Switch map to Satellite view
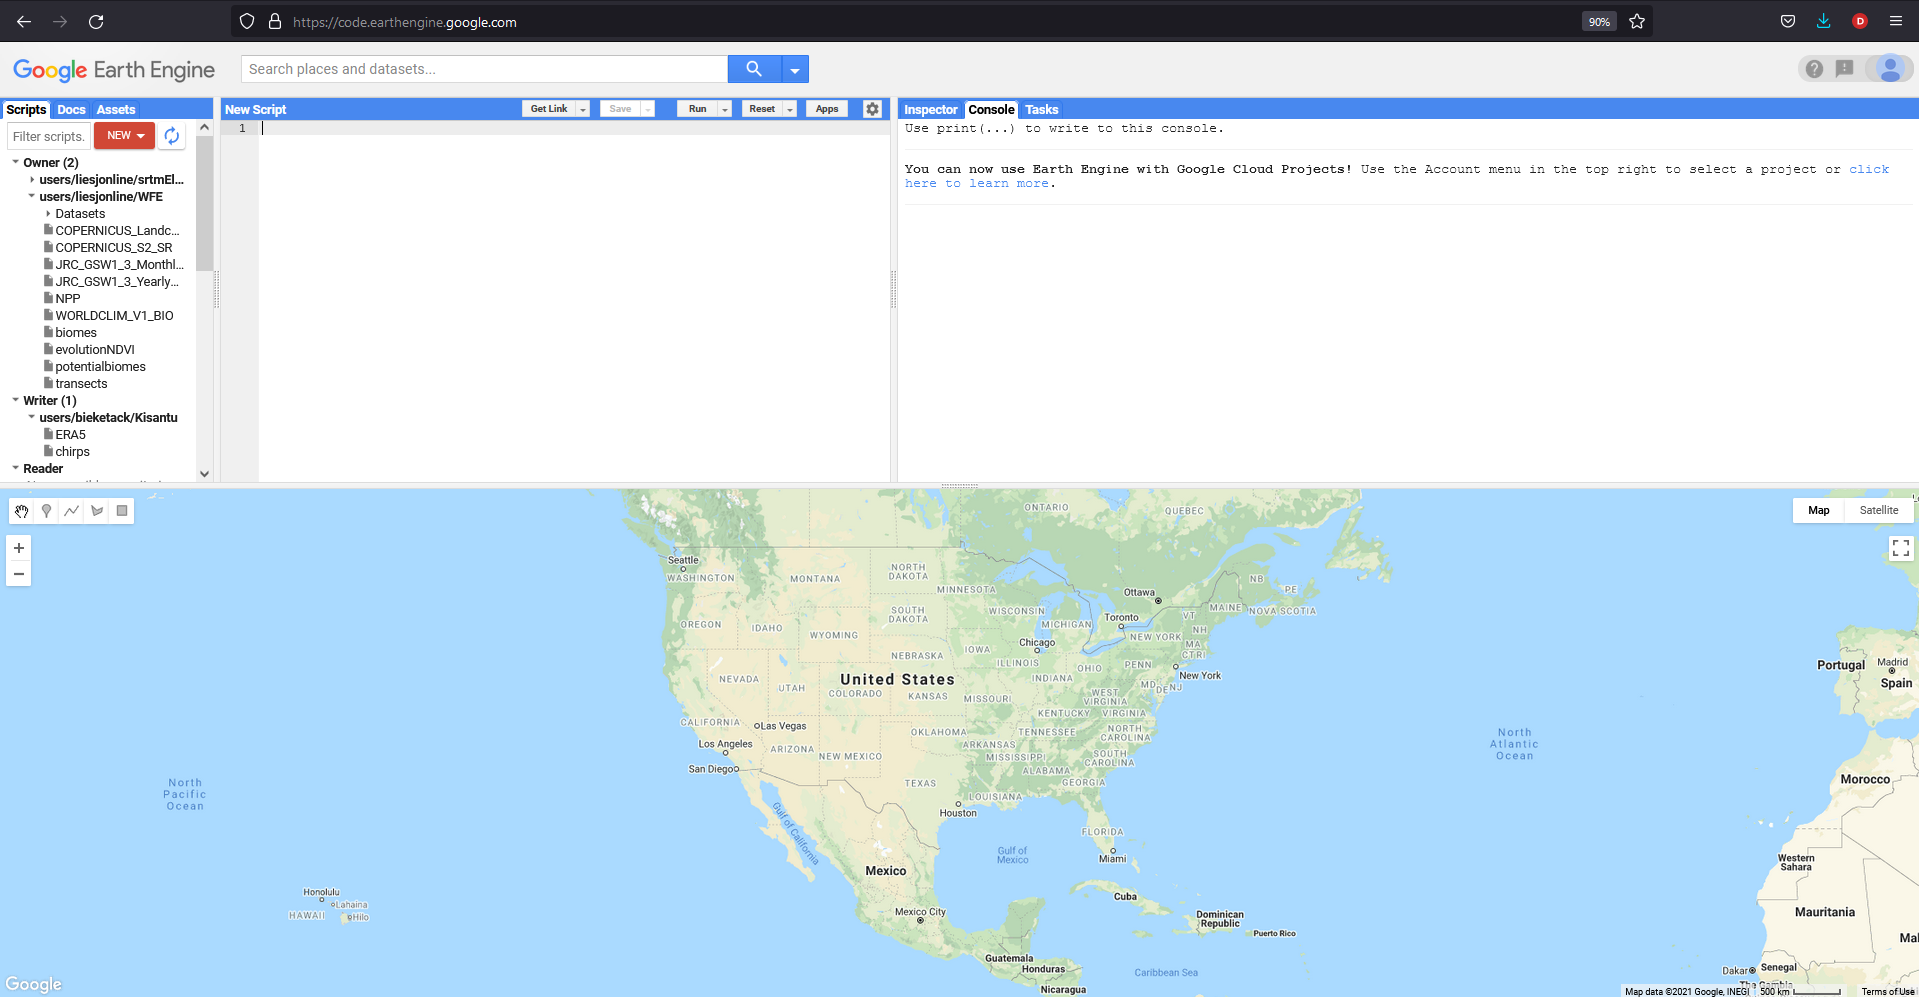The image size is (1919, 997). point(1879,510)
